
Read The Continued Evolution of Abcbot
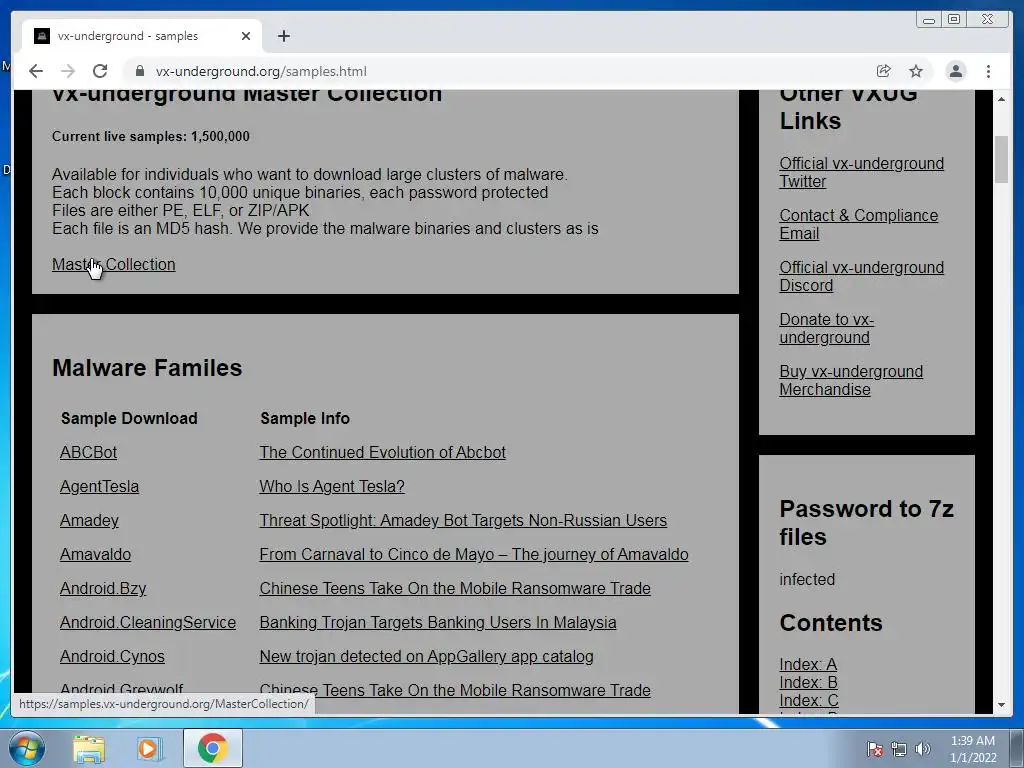(383, 453)
